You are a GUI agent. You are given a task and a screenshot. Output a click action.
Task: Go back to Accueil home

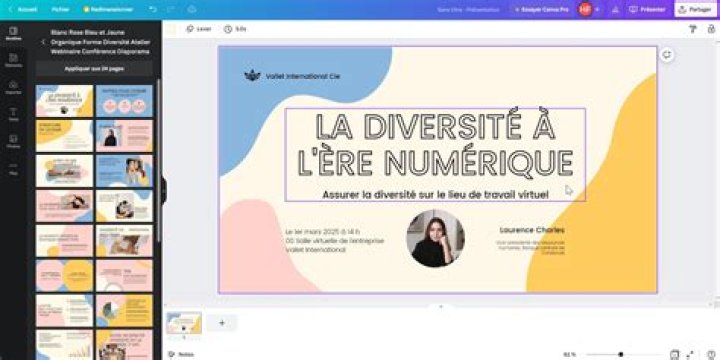pyautogui.click(x=23, y=9)
